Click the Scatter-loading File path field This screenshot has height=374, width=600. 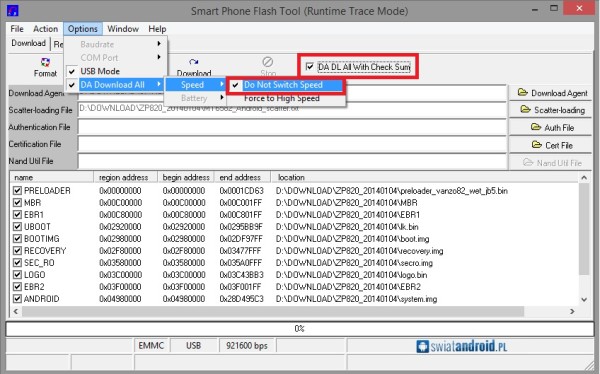pyautogui.click(x=292, y=110)
